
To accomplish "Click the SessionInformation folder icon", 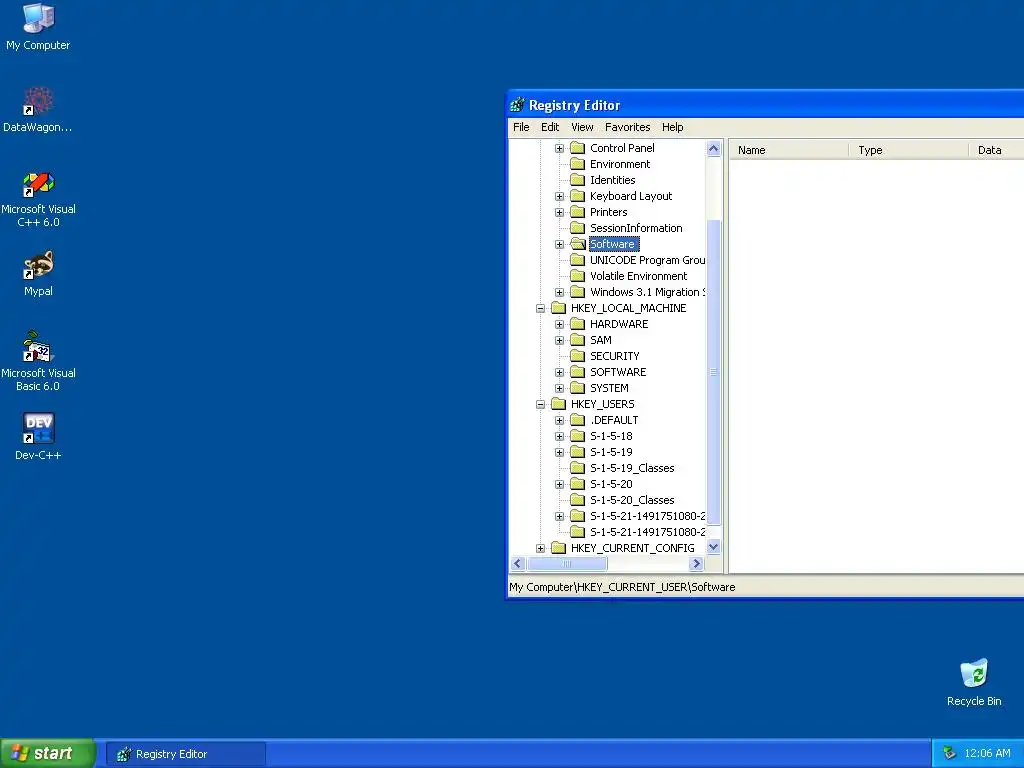I will 577,228.
